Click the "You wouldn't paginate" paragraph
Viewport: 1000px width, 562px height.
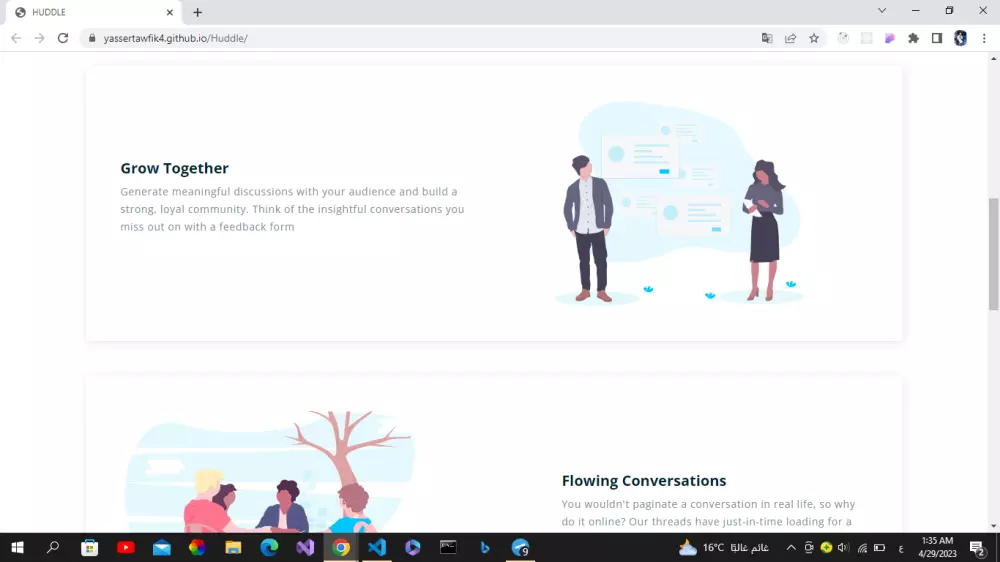pyautogui.click(x=708, y=513)
